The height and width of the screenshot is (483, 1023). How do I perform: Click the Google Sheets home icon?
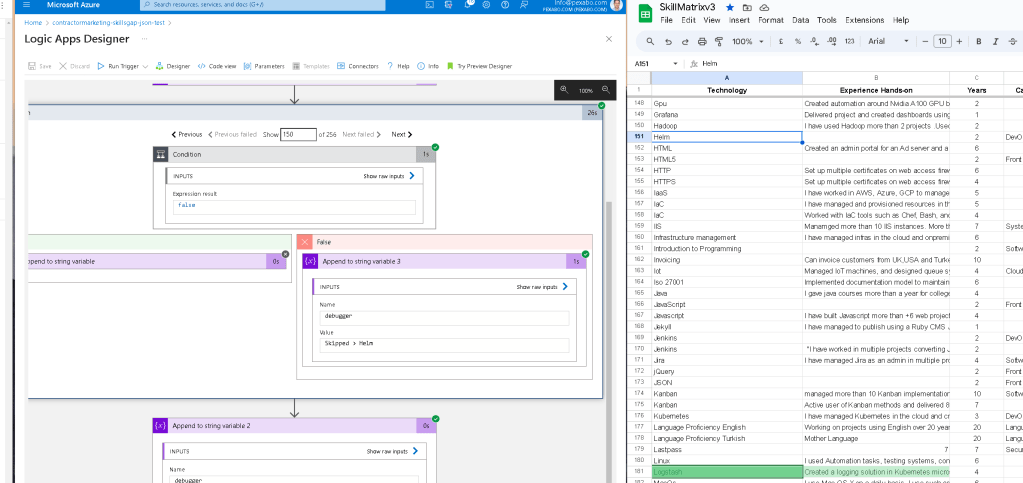point(645,14)
